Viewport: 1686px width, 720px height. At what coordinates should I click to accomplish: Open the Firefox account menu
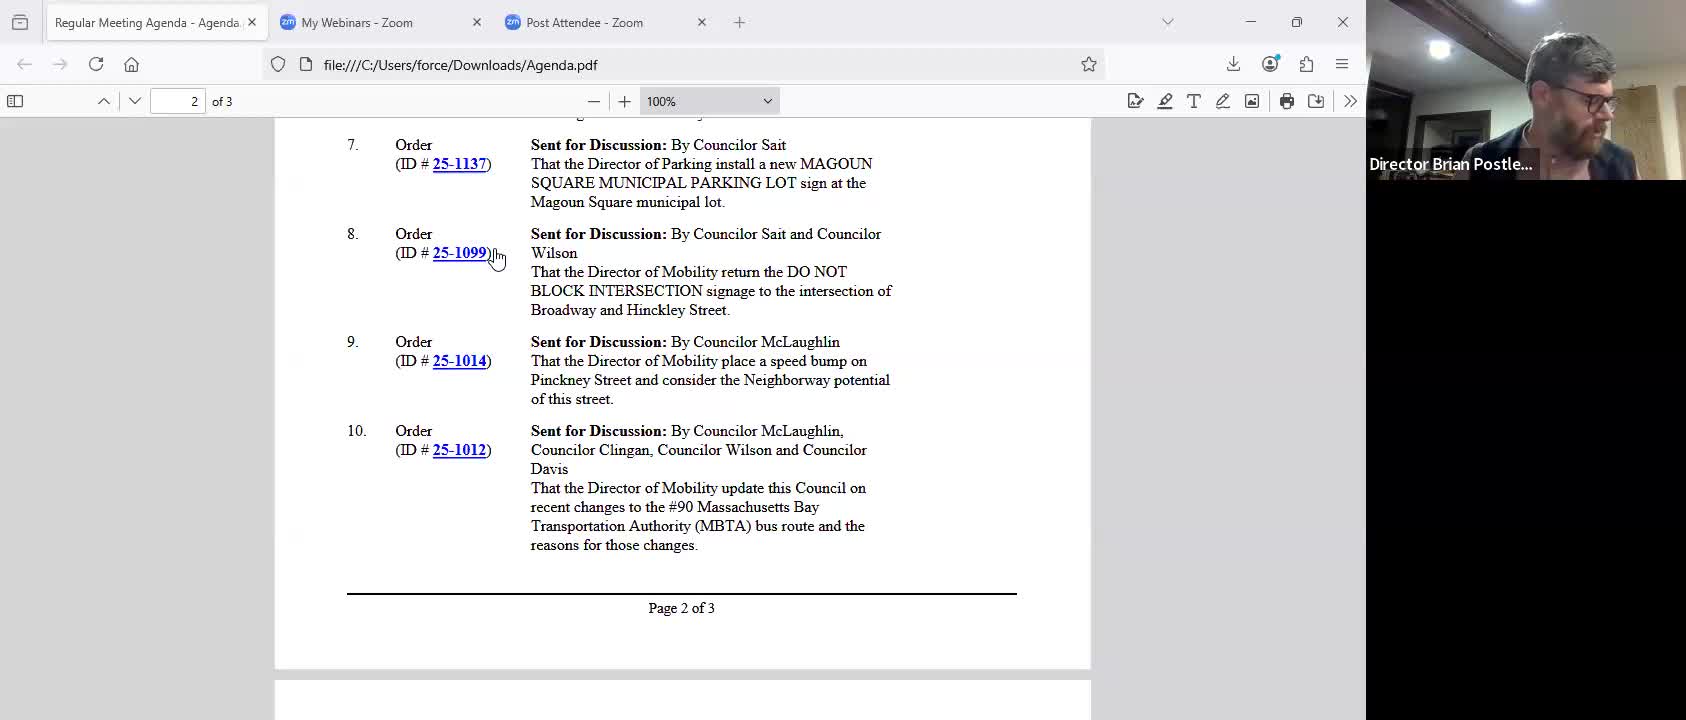point(1270,64)
